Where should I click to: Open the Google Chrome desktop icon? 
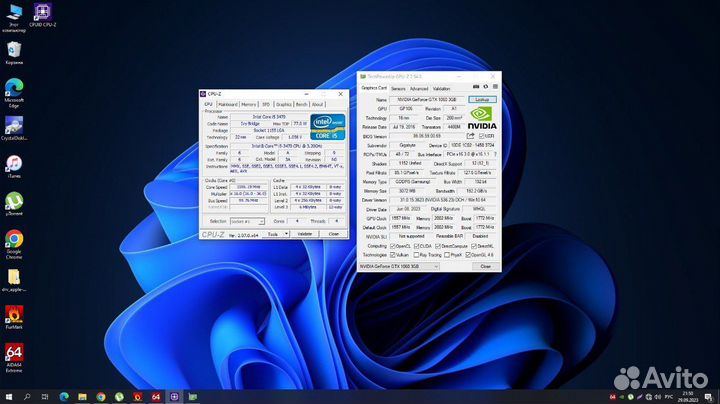click(x=14, y=239)
